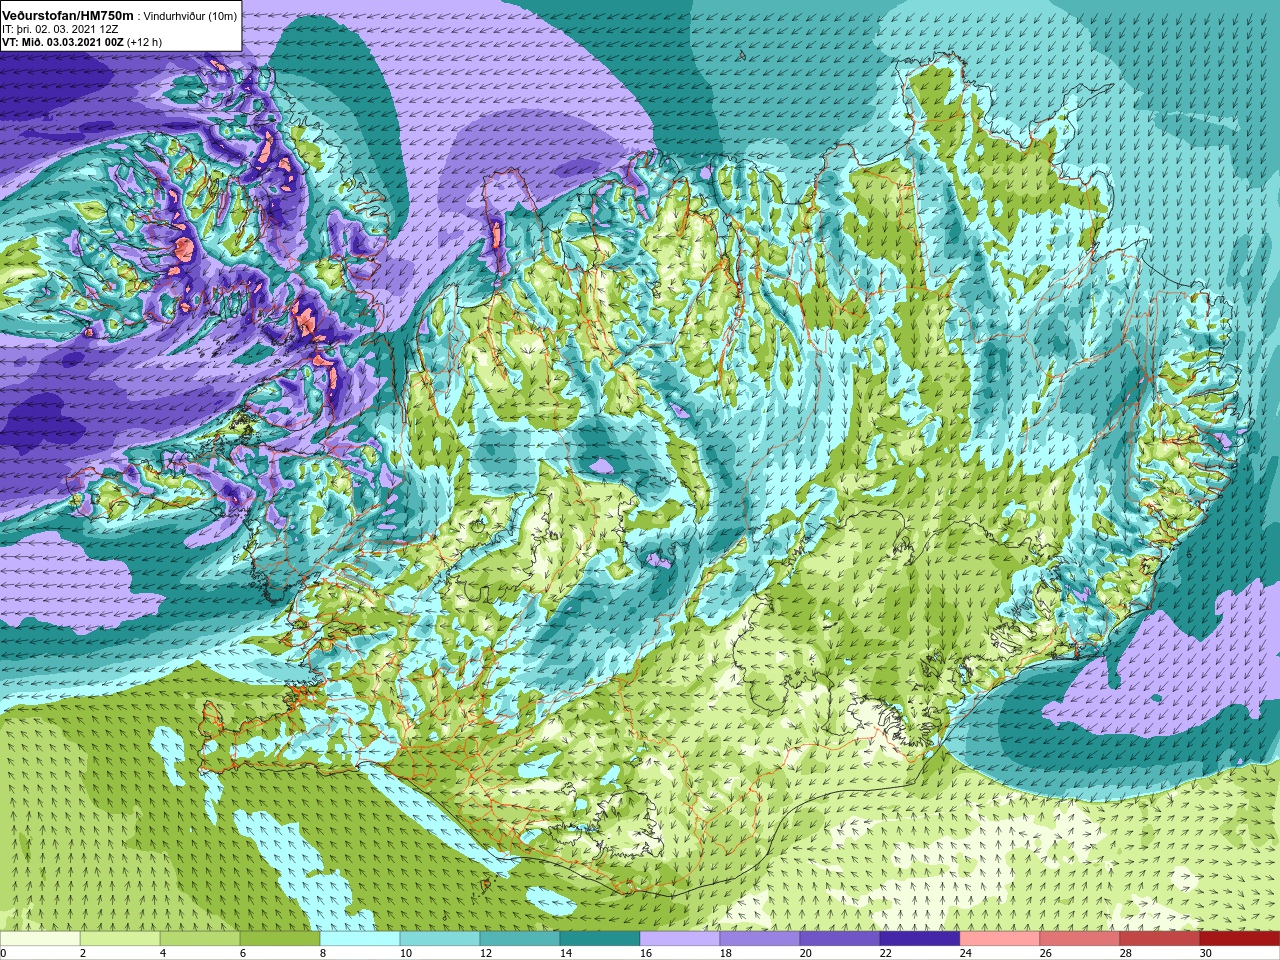
Task: Click the title text 'Veðurstofan/HM750m'
Action: click(67, 15)
